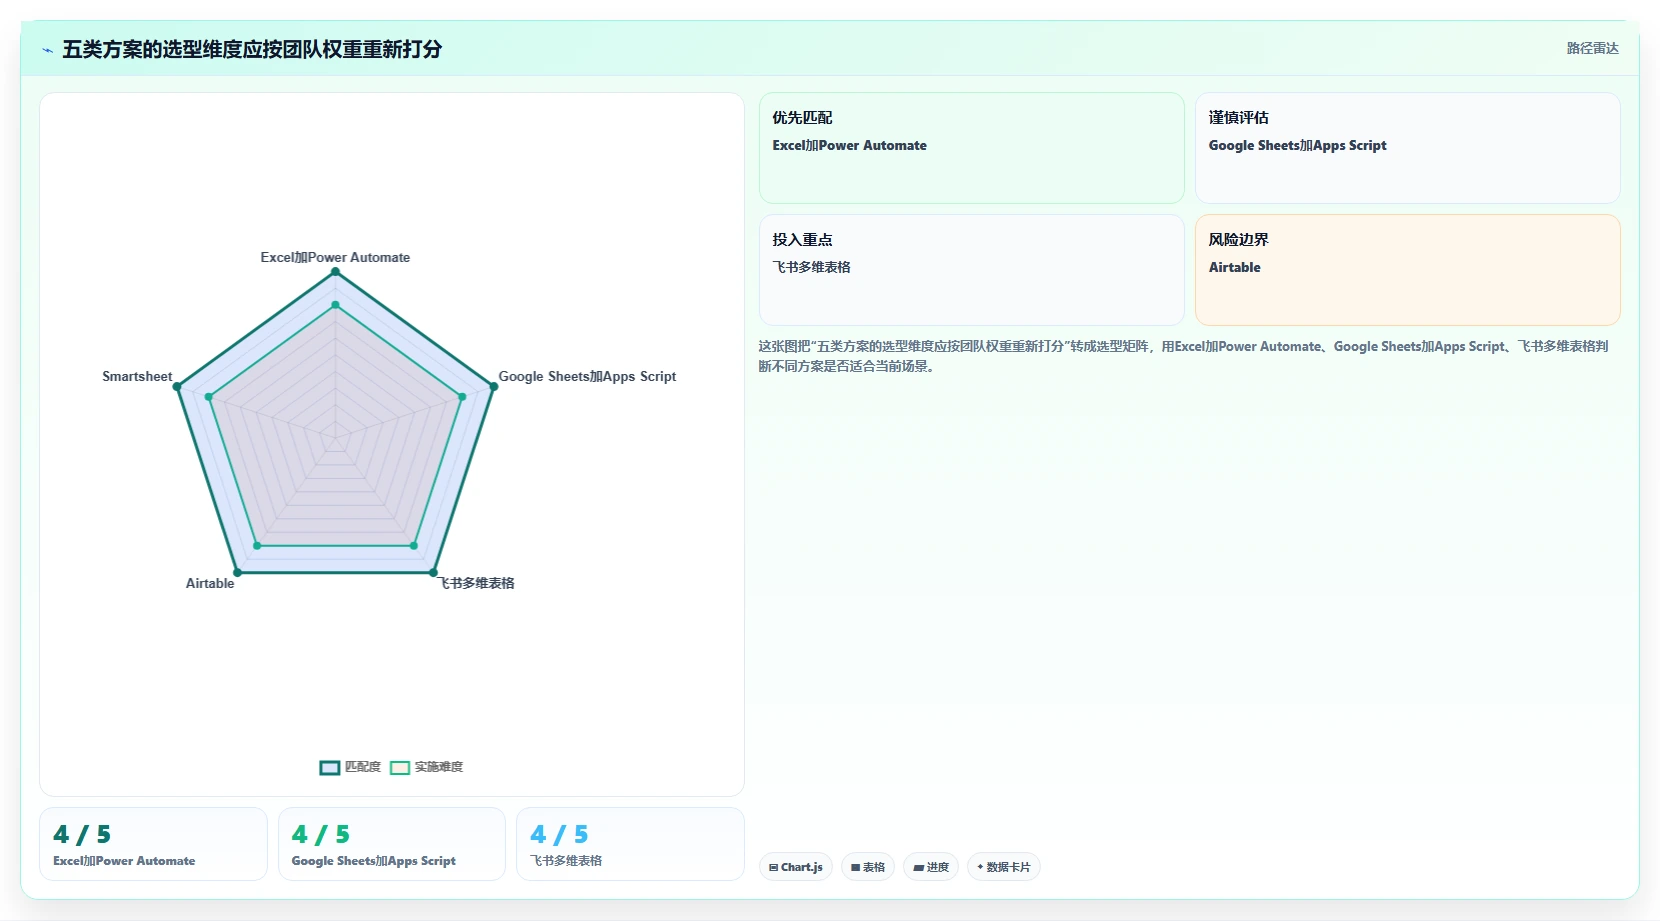
Task: Click the outer data point at Airtable vertex
Action: (x=237, y=572)
